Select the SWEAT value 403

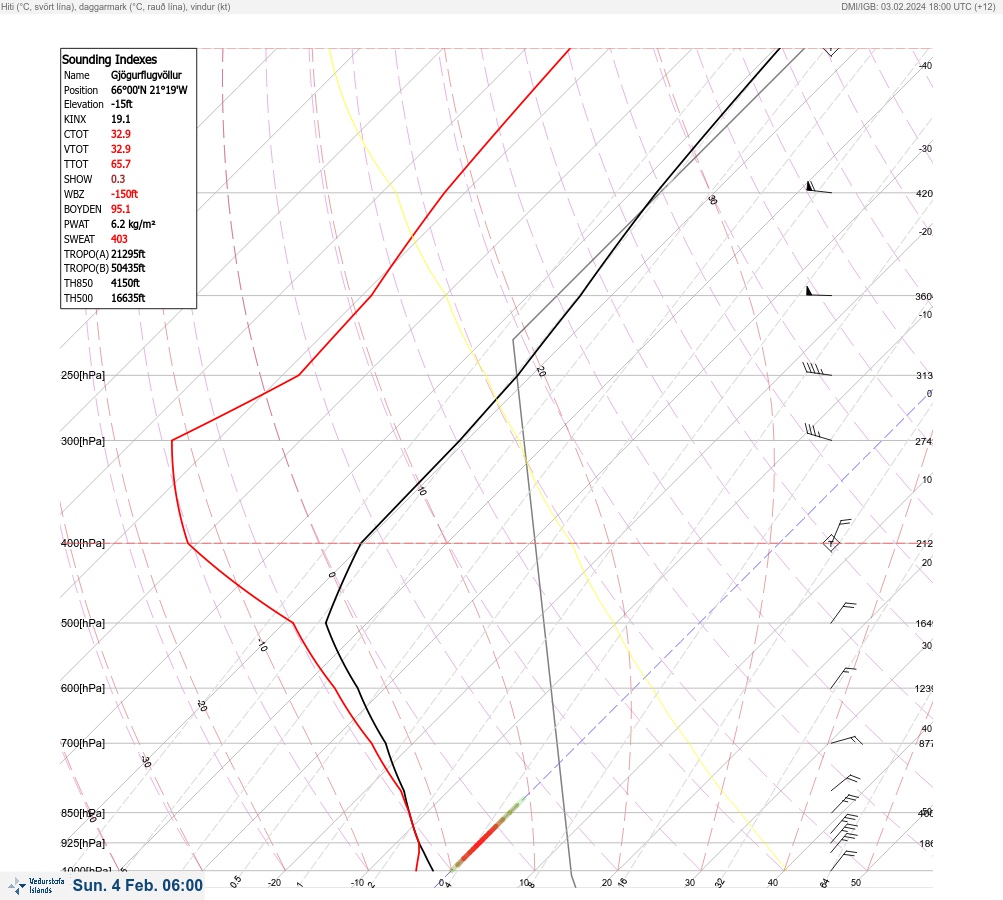(119, 239)
